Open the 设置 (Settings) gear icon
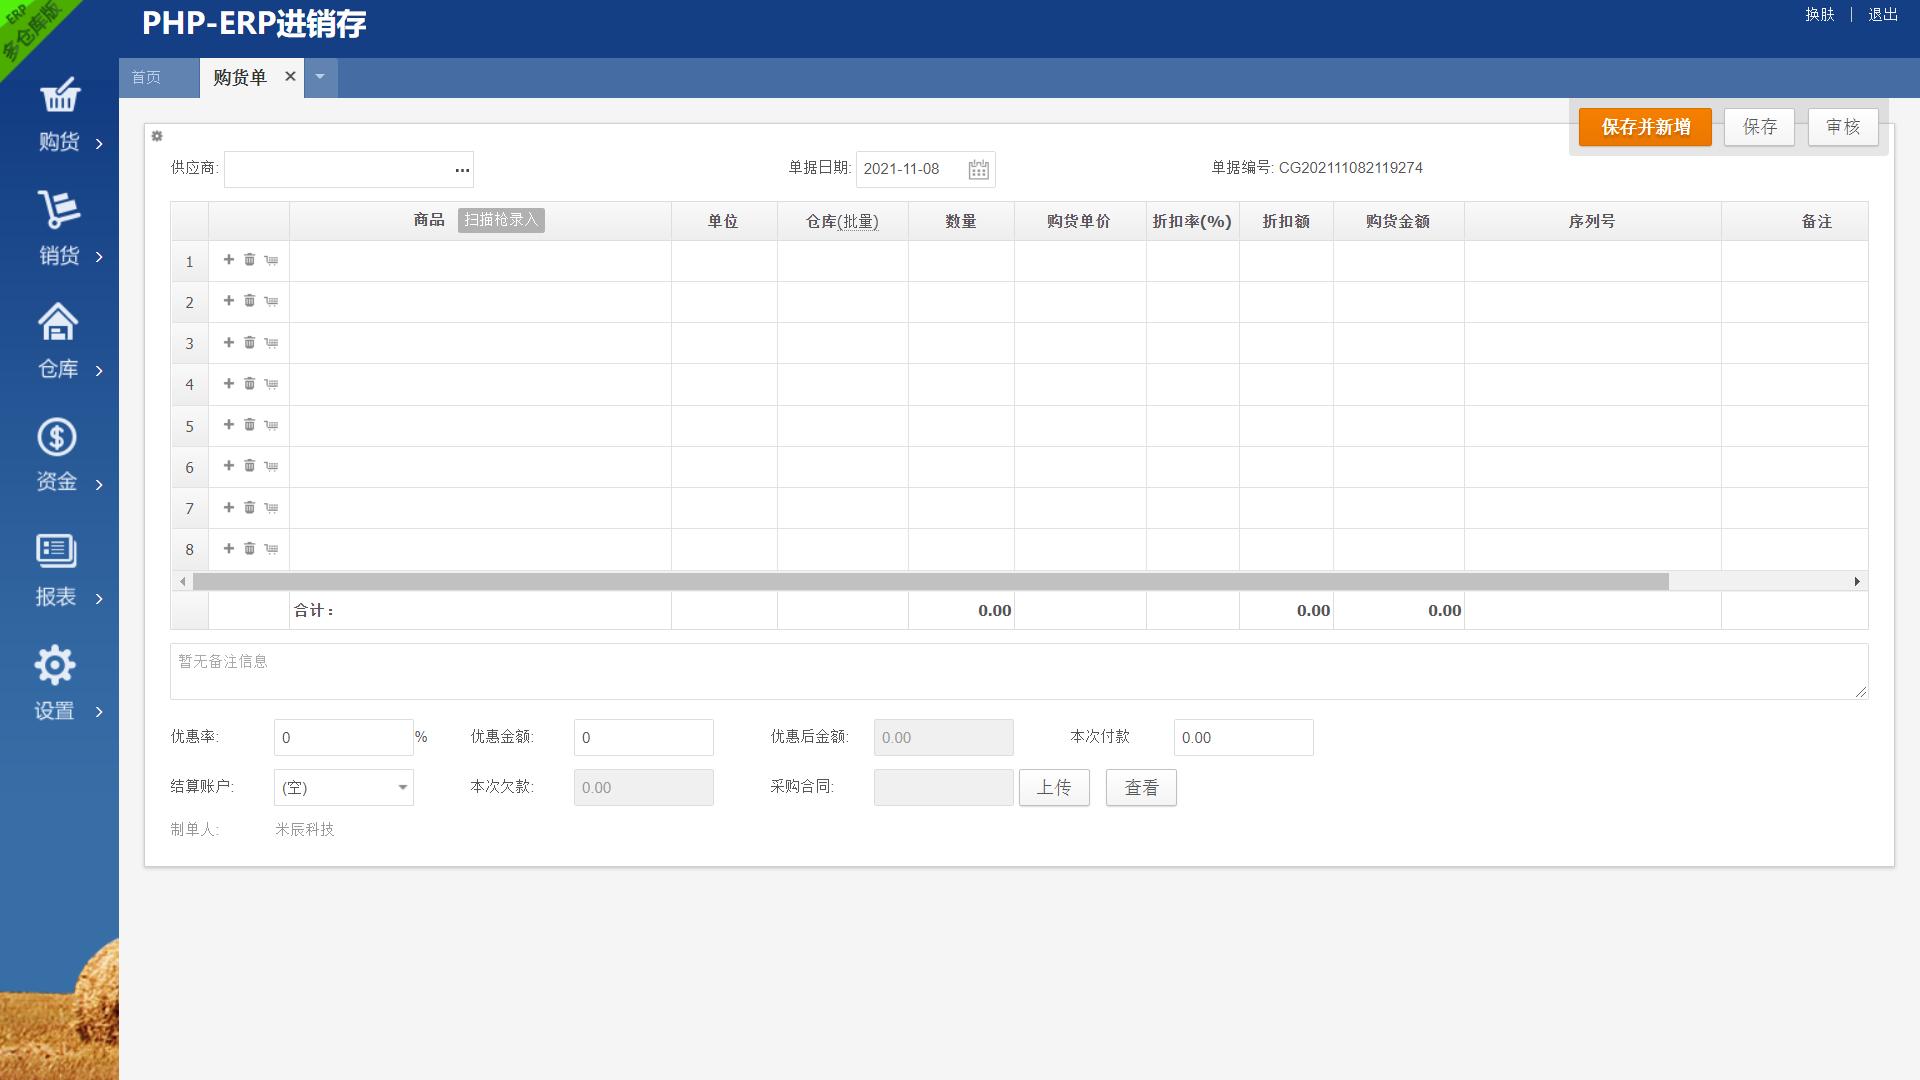This screenshot has height=1080, width=1920. (55, 663)
